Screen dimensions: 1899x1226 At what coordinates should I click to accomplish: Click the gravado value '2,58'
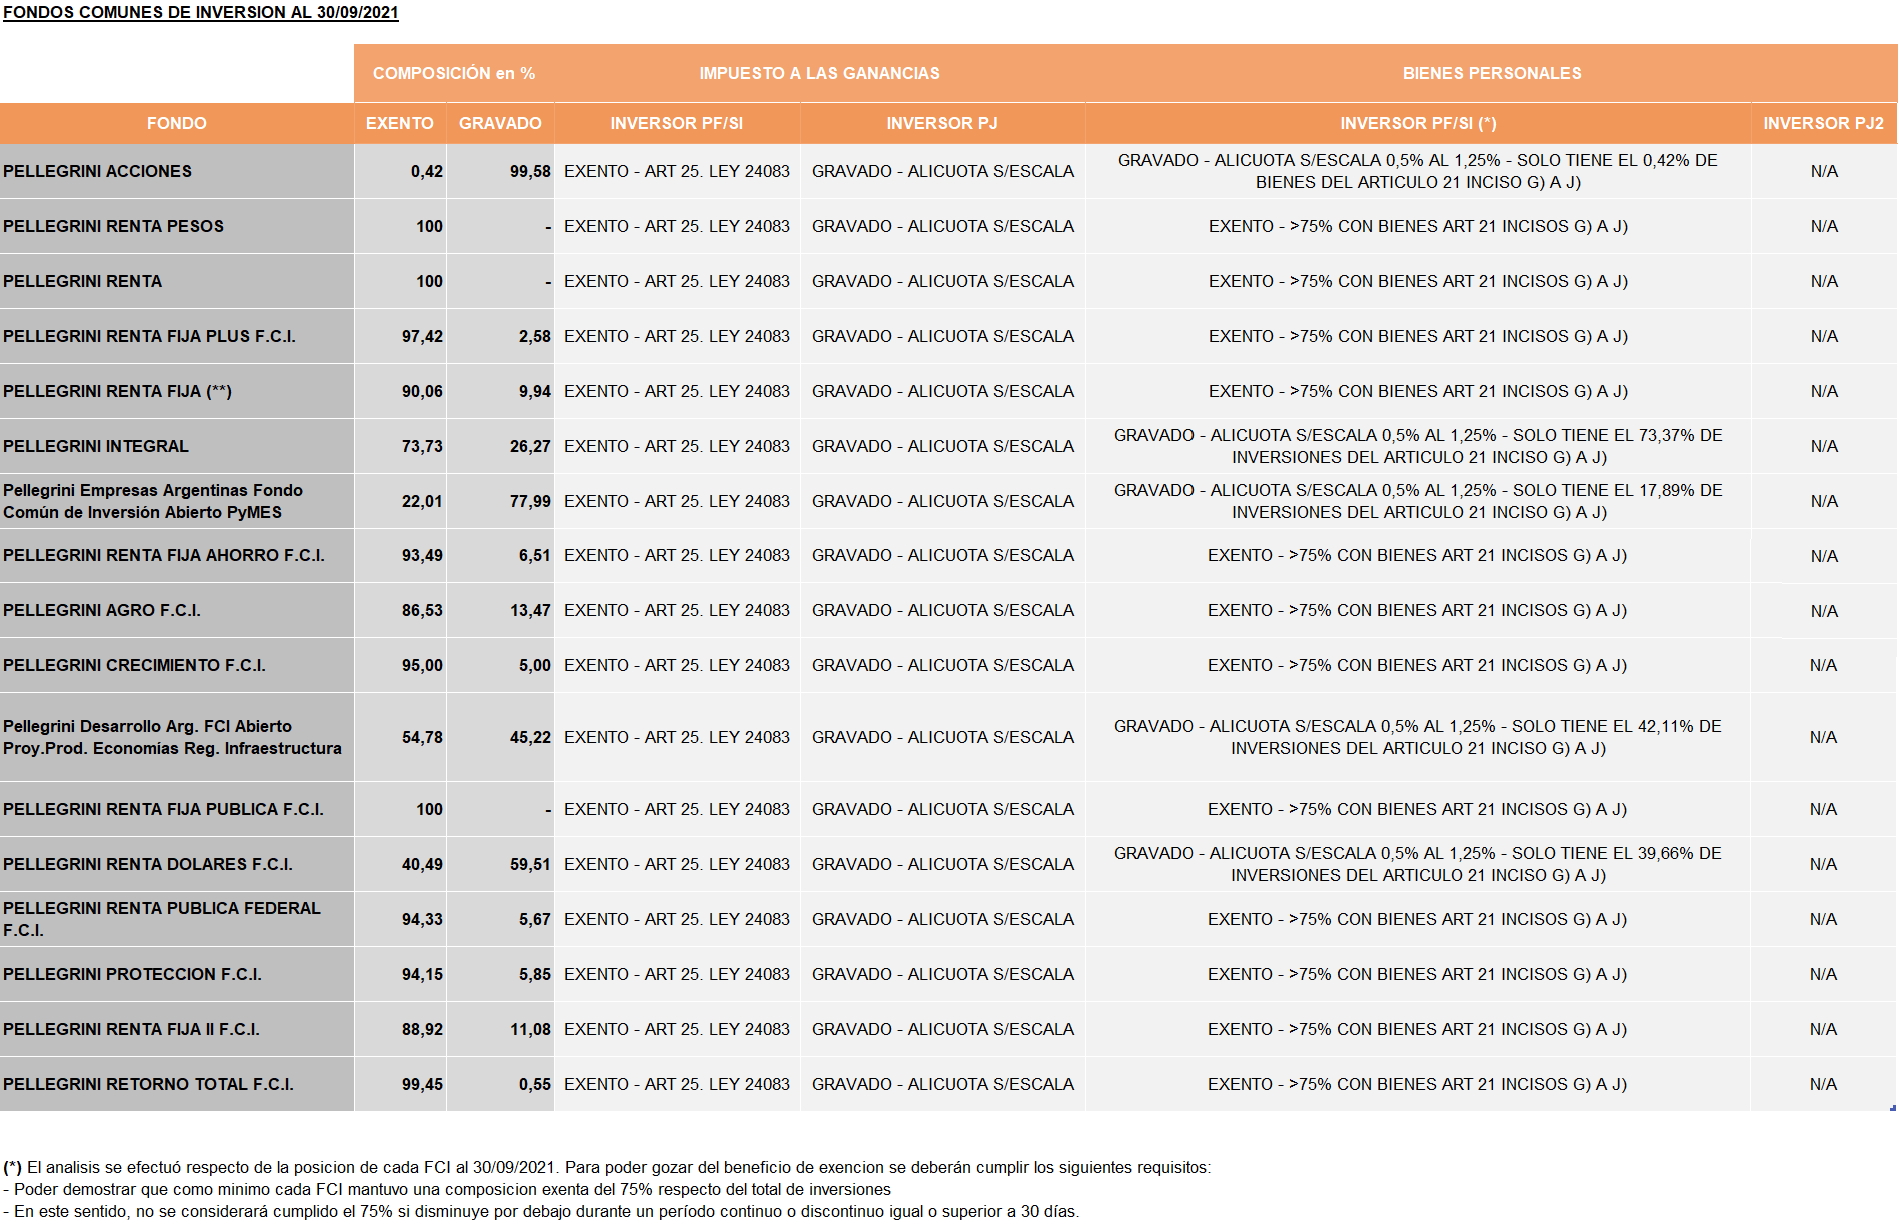pyautogui.click(x=535, y=336)
